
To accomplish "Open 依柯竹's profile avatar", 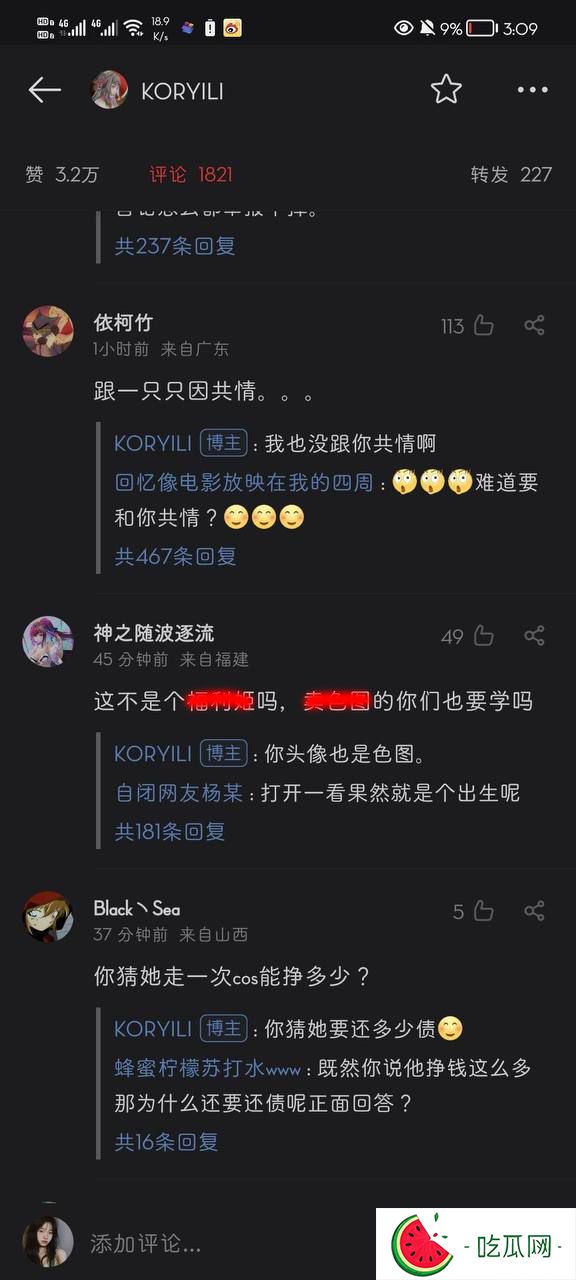I will coord(48,331).
